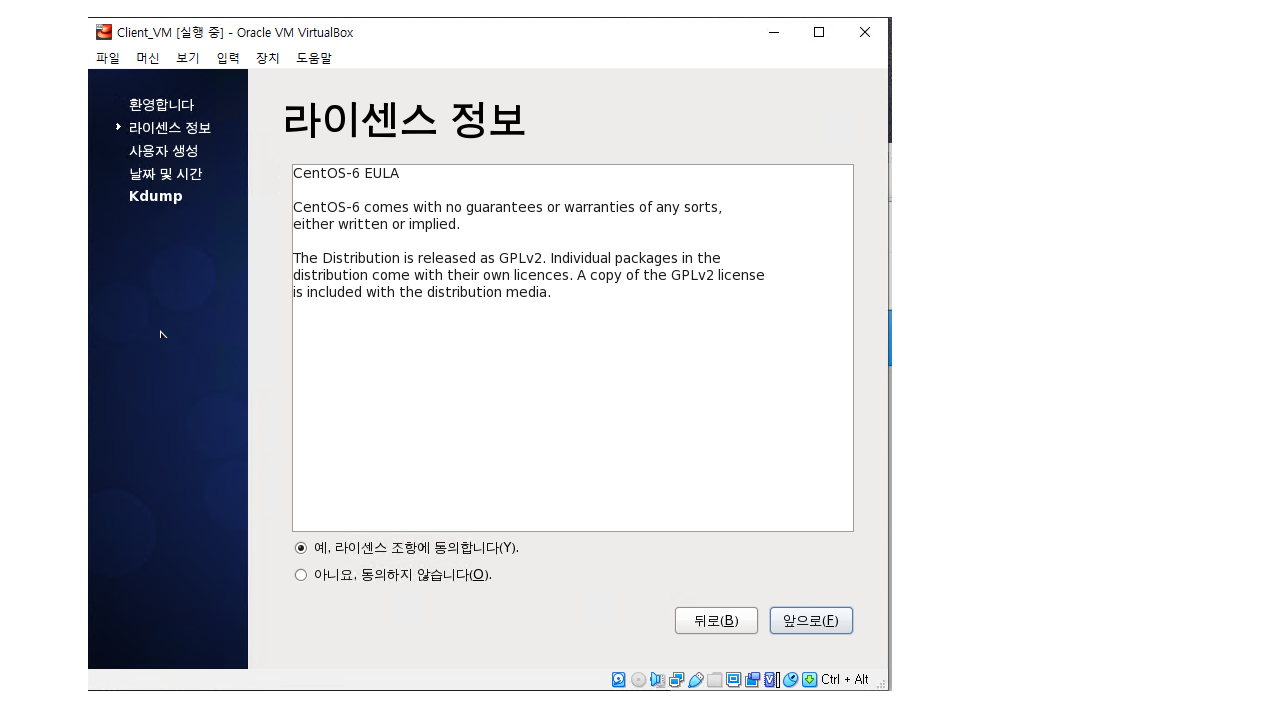Open the 머신 menu
The image size is (1280, 720).
[x=148, y=58]
